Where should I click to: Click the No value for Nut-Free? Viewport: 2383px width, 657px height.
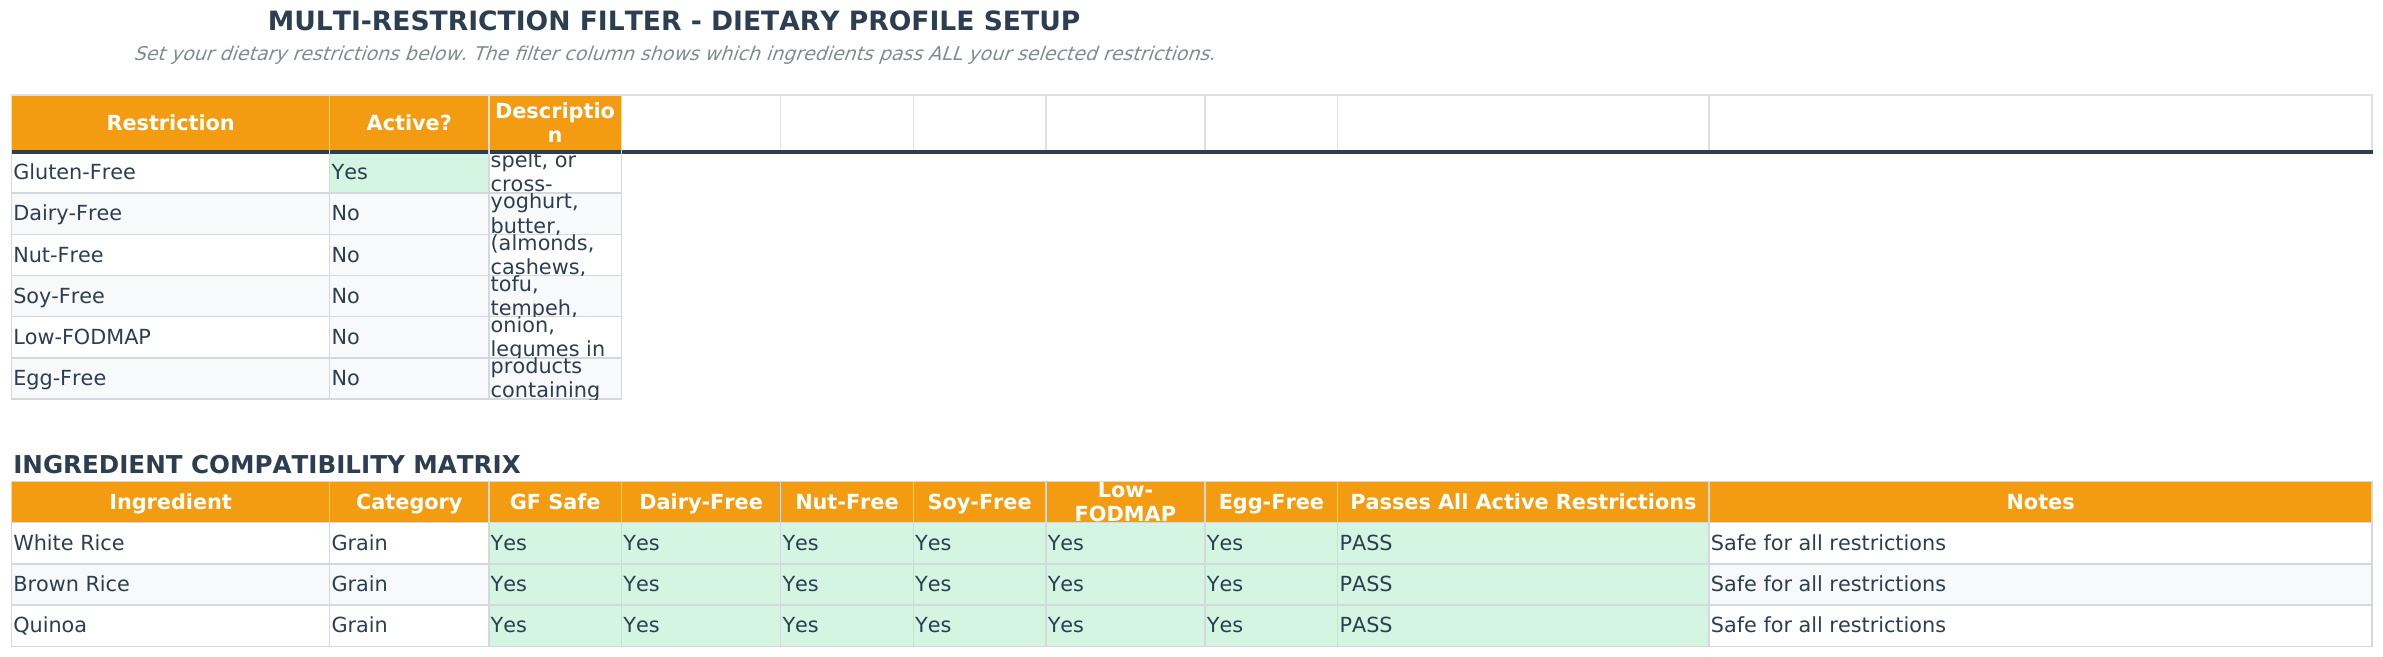409,255
